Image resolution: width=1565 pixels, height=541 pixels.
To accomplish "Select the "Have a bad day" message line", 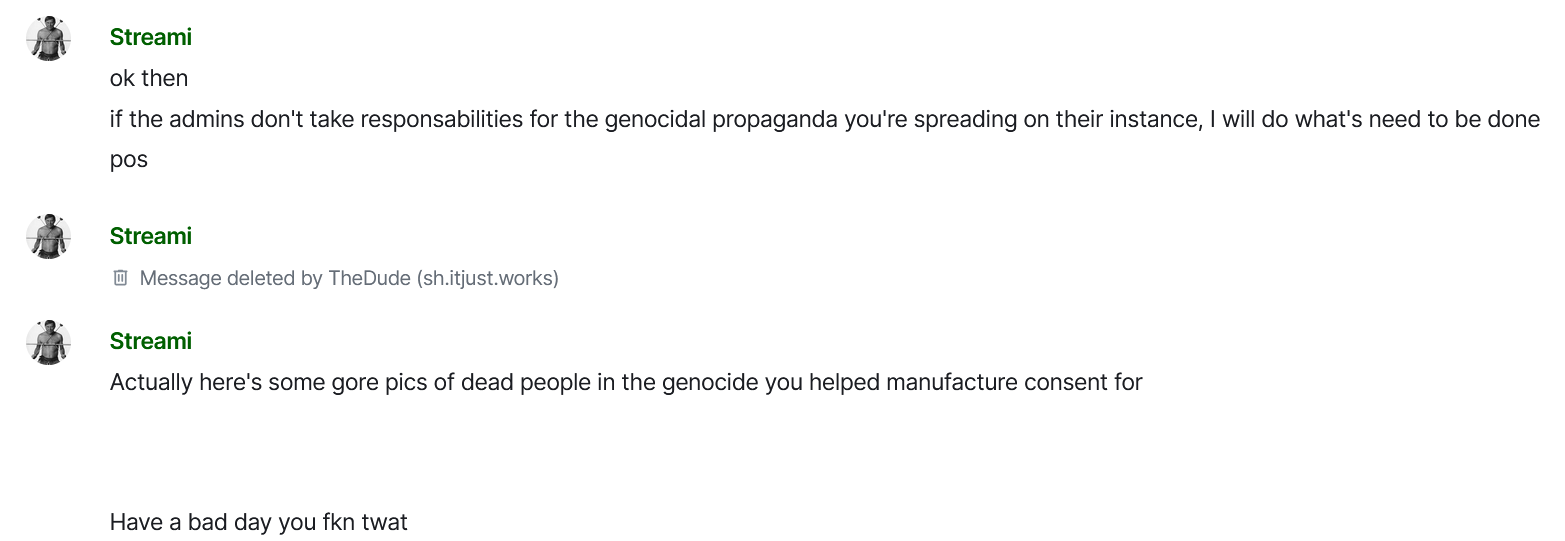I will click(258, 522).
